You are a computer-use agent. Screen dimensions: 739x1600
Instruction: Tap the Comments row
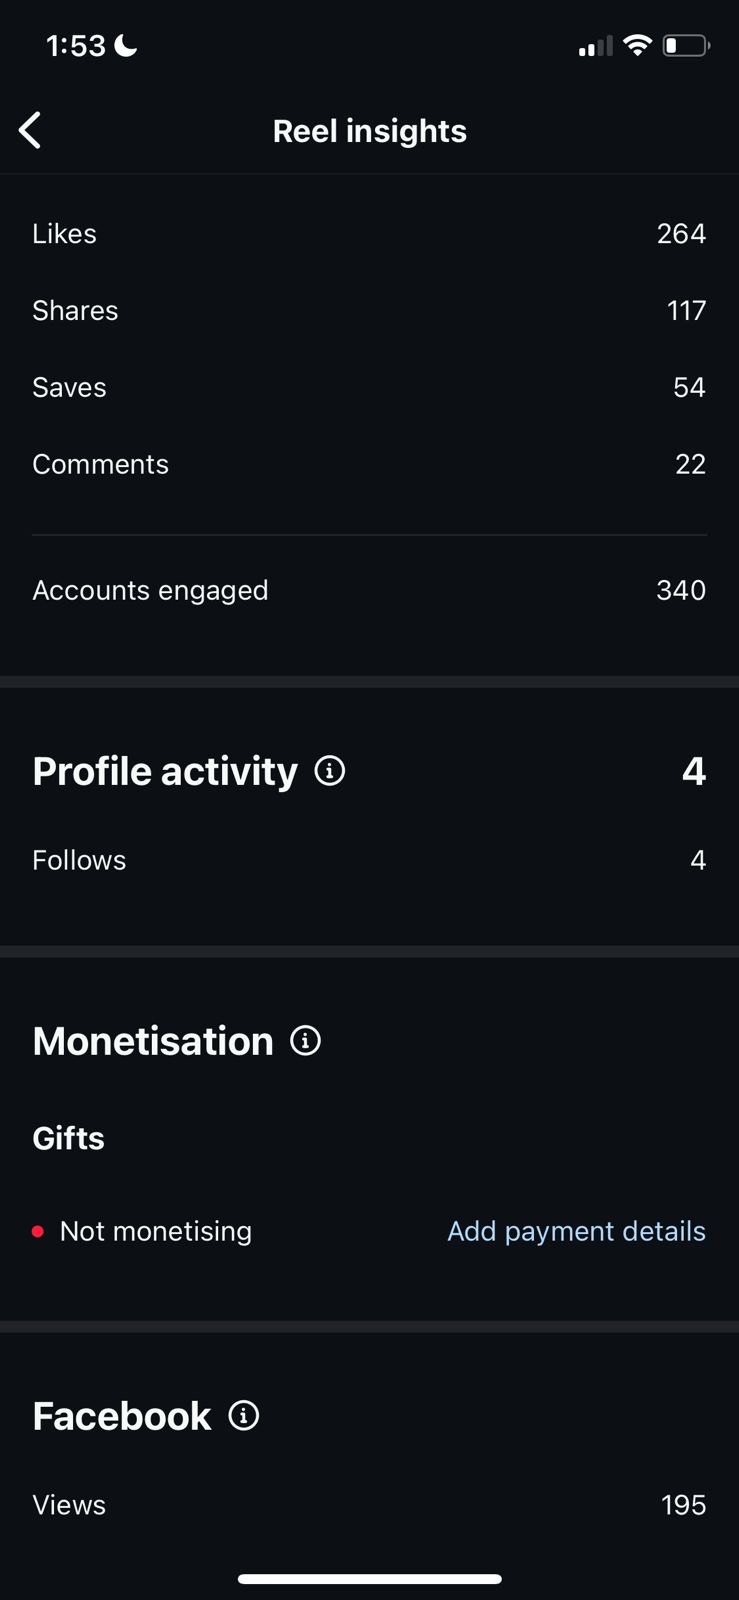pyautogui.click(x=369, y=465)
